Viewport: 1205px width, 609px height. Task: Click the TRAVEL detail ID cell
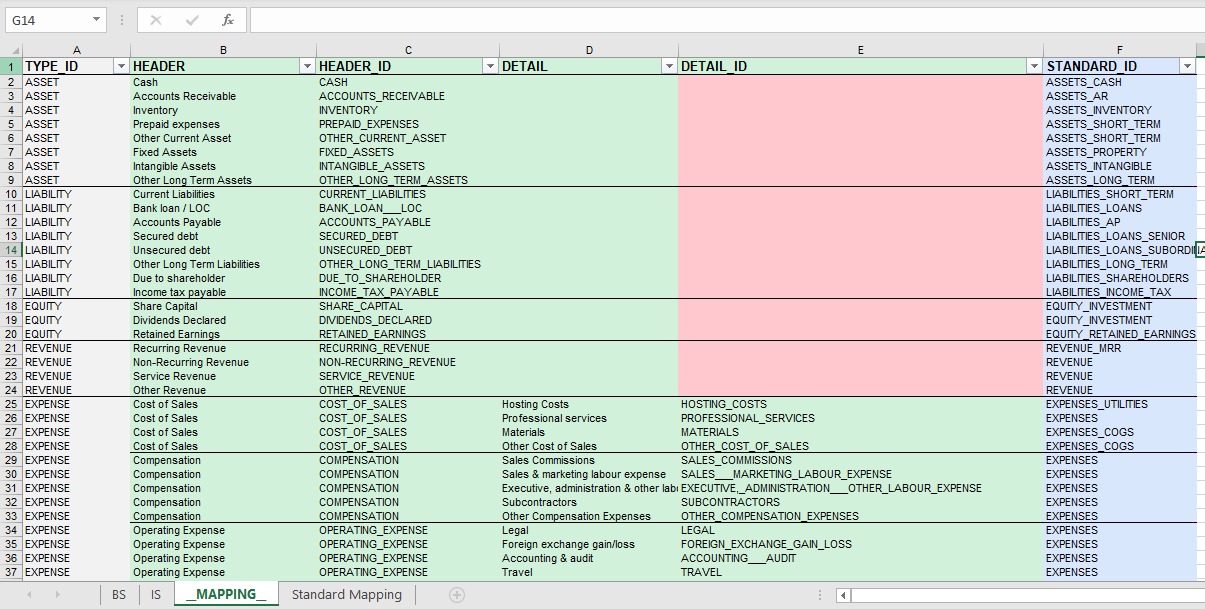click(x=861, y=572)
